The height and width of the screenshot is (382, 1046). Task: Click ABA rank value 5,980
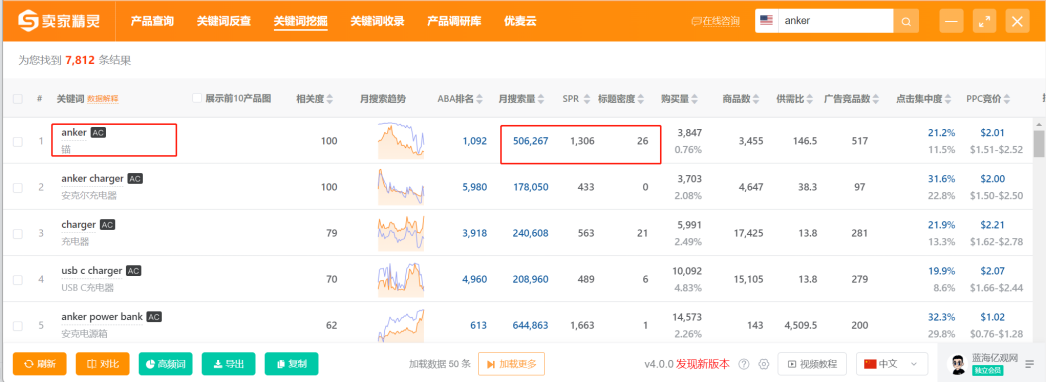(475, 187)
